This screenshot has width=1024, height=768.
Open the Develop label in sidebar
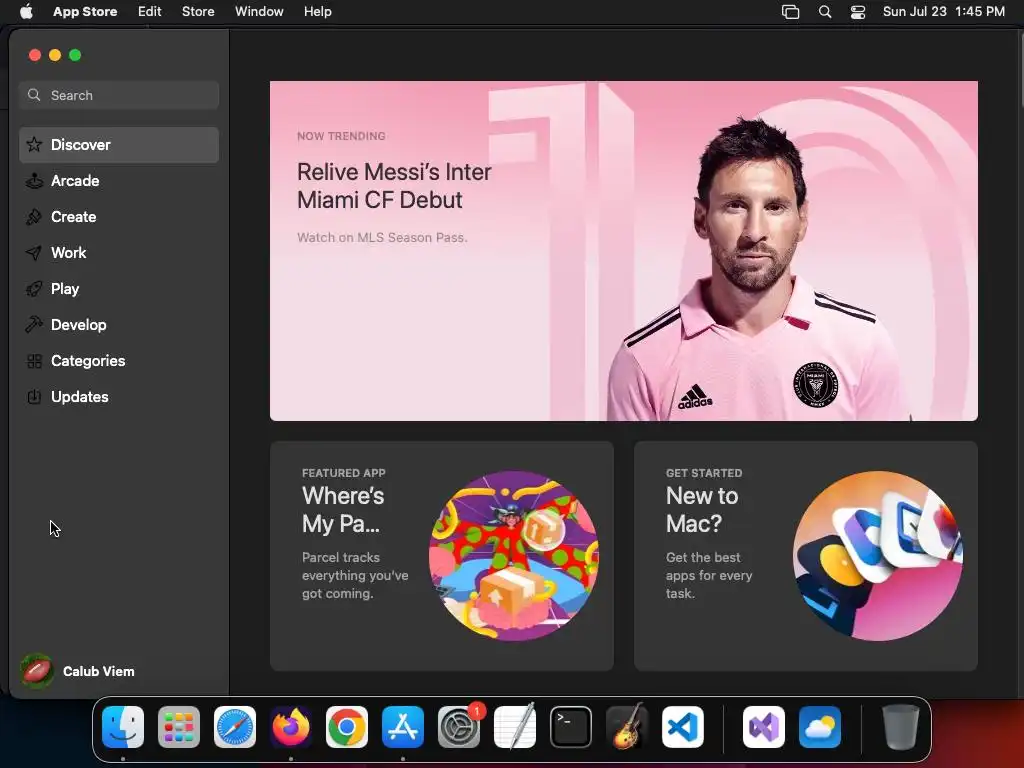[78, 325]
